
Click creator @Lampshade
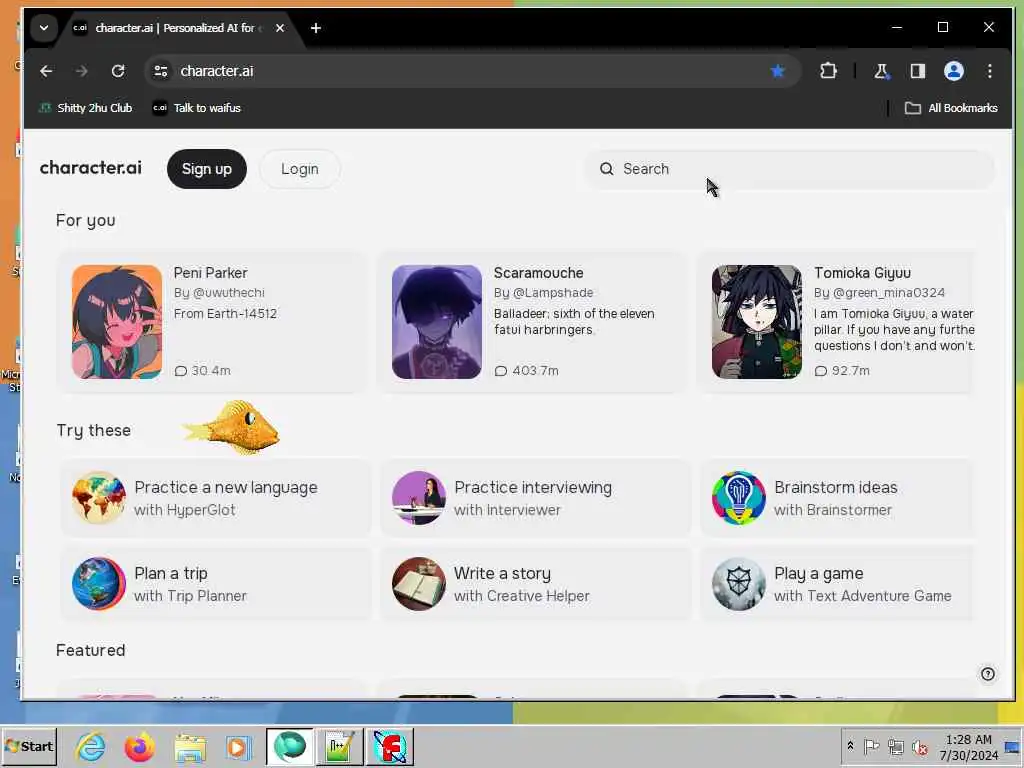[x=553, y=293]
